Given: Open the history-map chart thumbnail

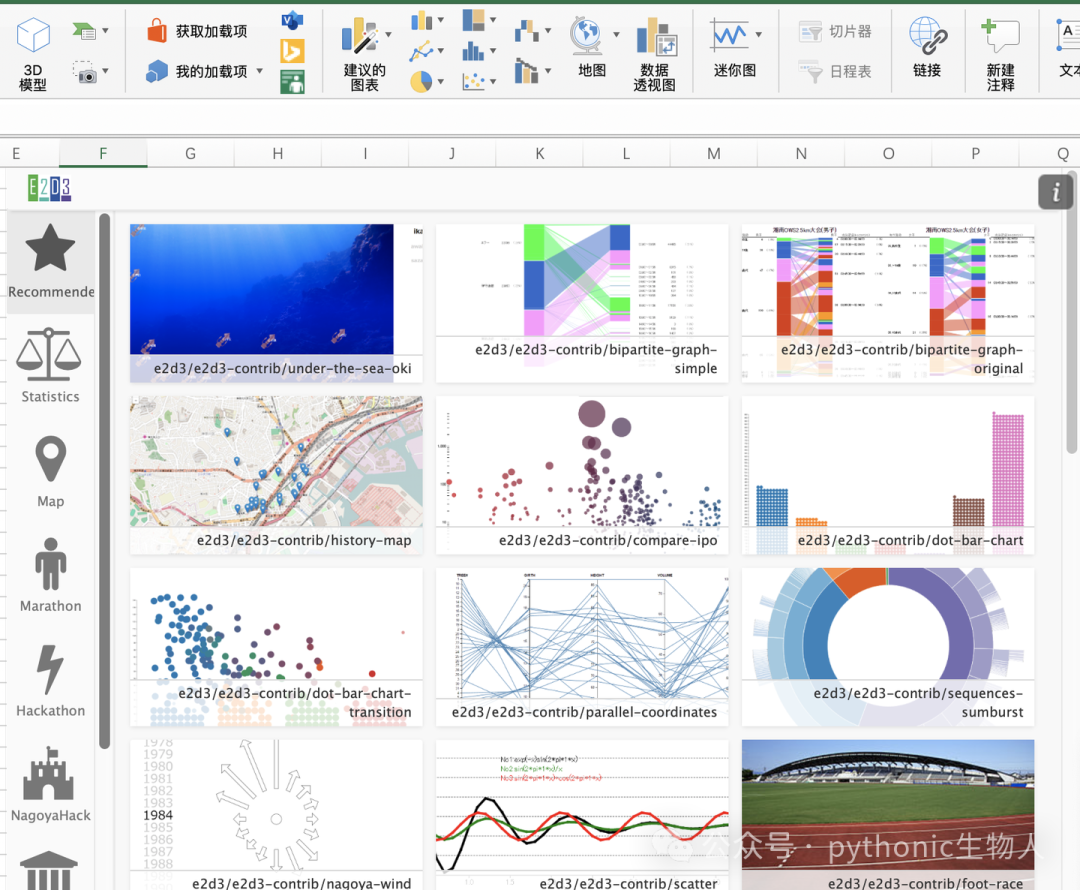Looking at the screenshot, I should (x=276, y=475).
